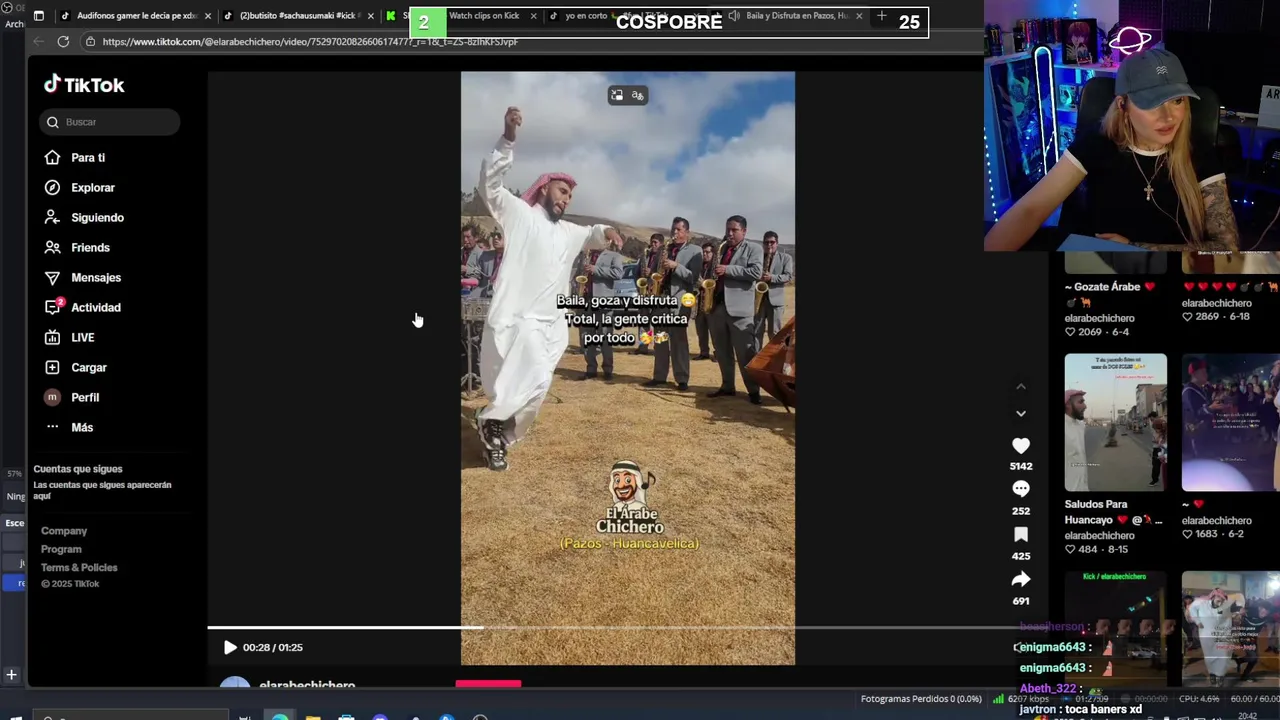Viewport: 1280px width, 720px height.
Task: Go to Siguiendo in the sidebar
Action: [97, 218]
